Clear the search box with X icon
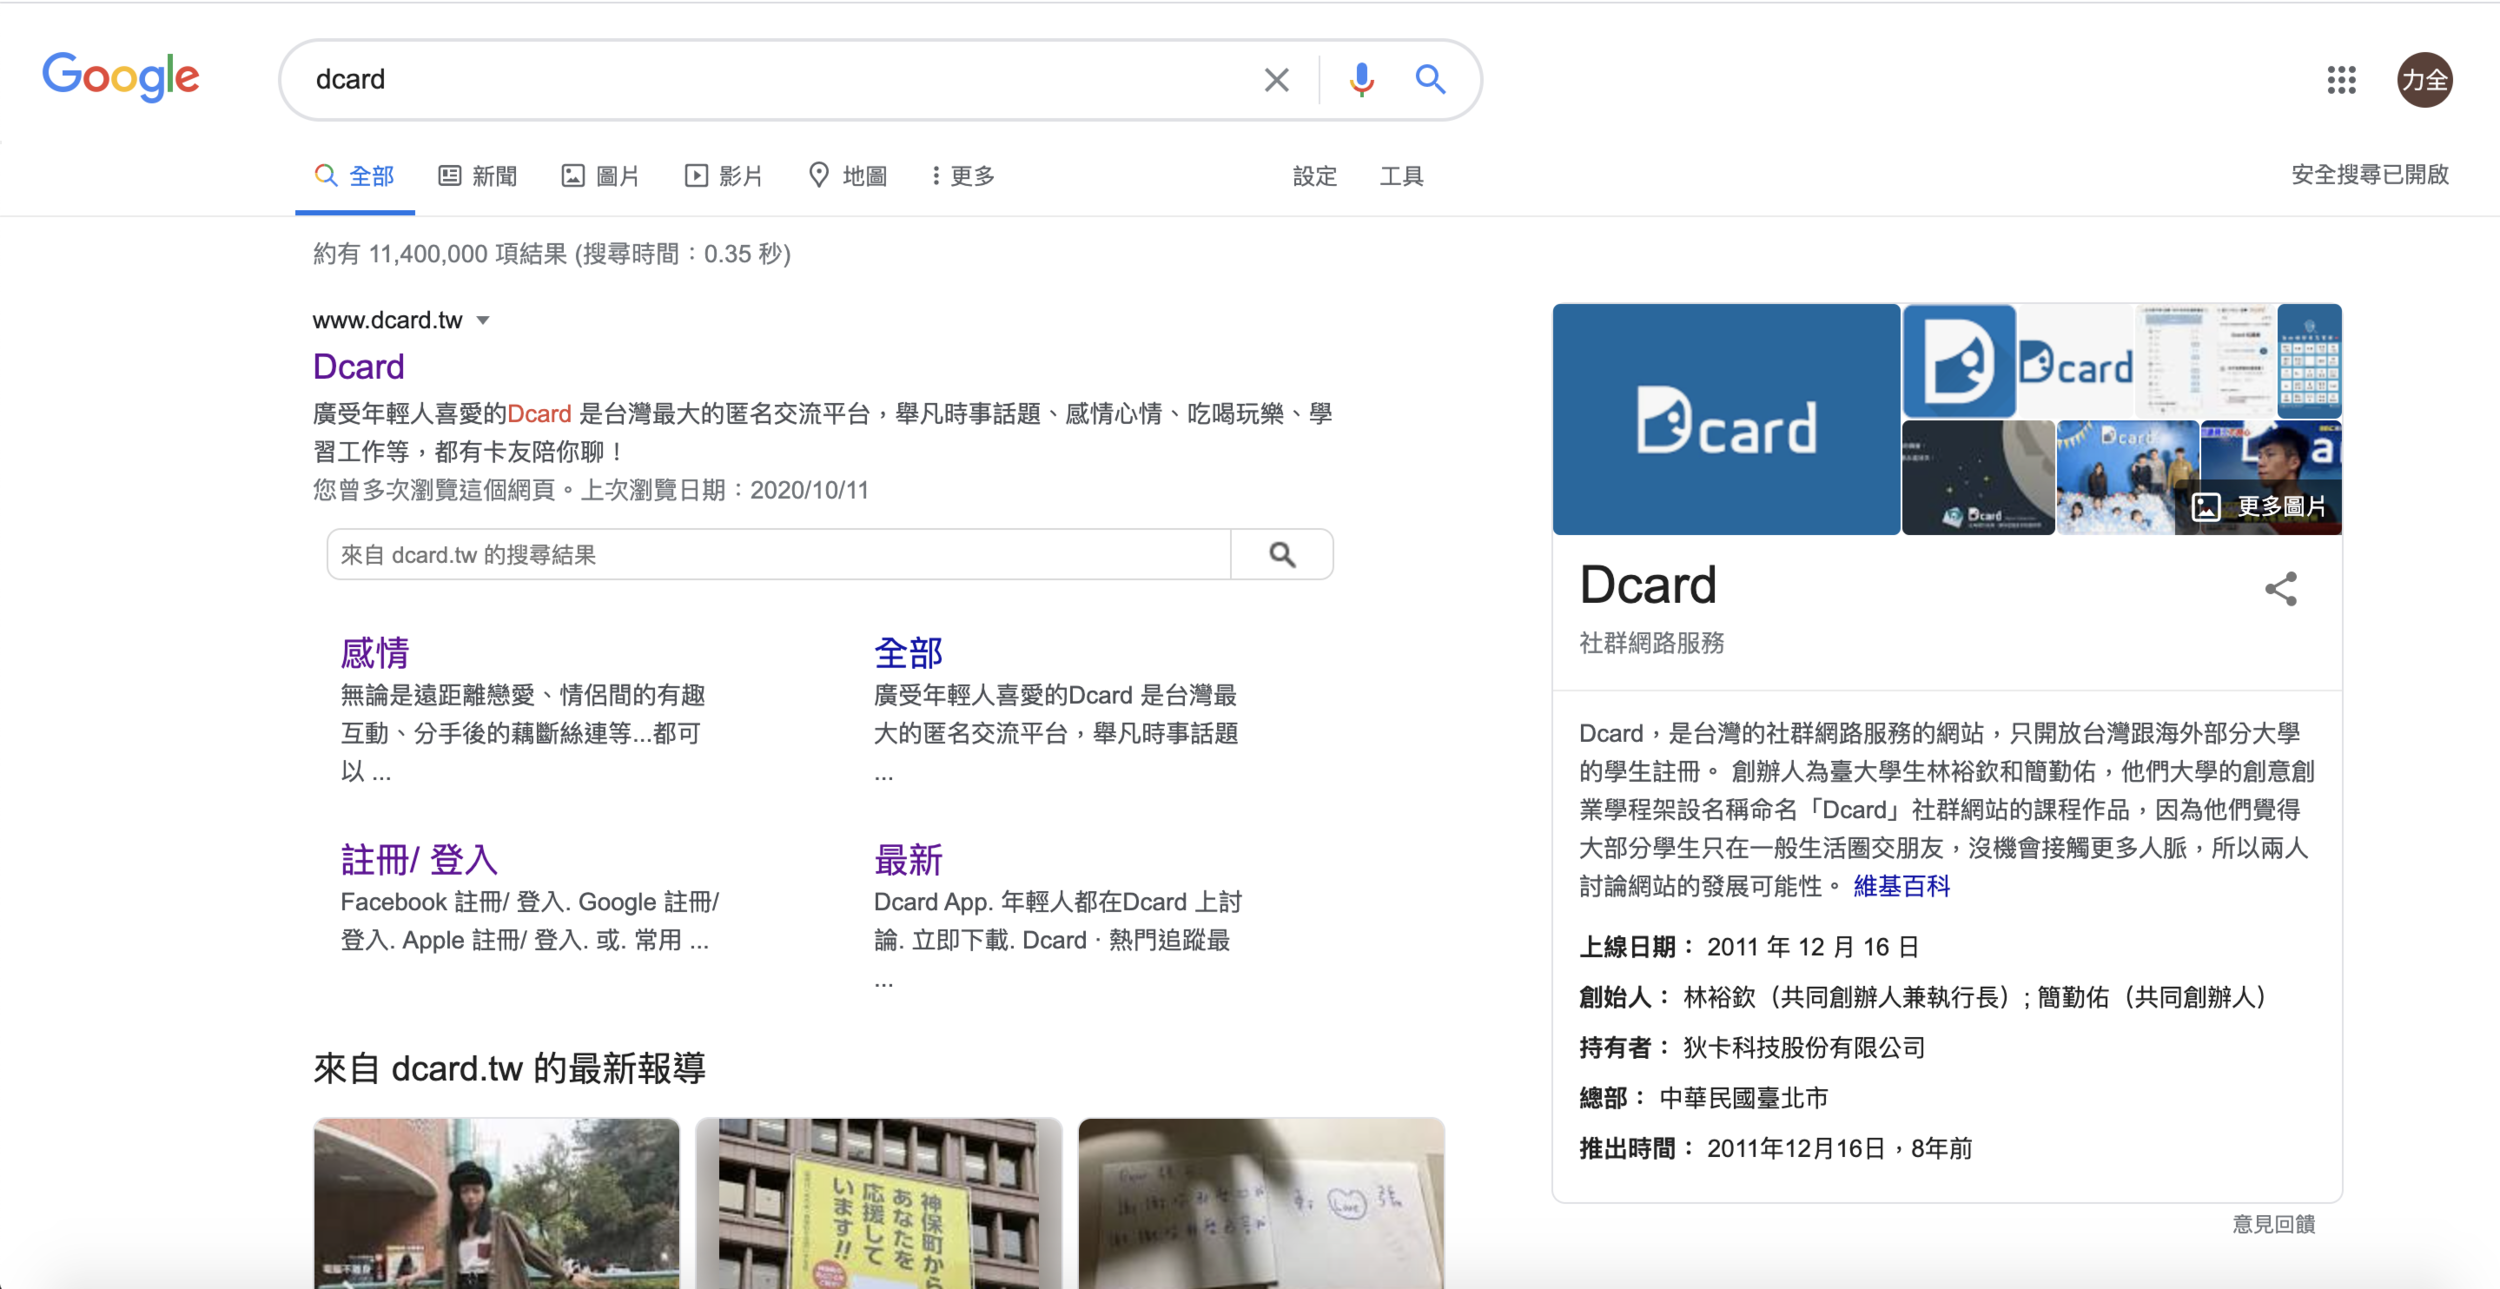Viewport: 2500px width, 1289px height. (x=1276, y=80)
